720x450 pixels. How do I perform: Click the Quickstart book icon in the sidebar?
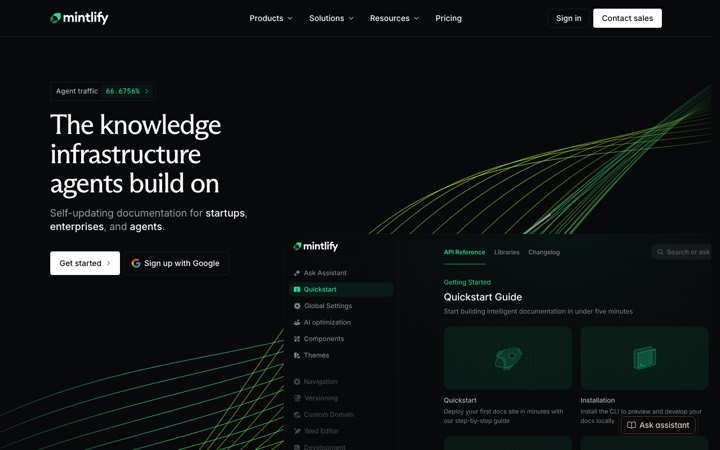coord(297,289)
